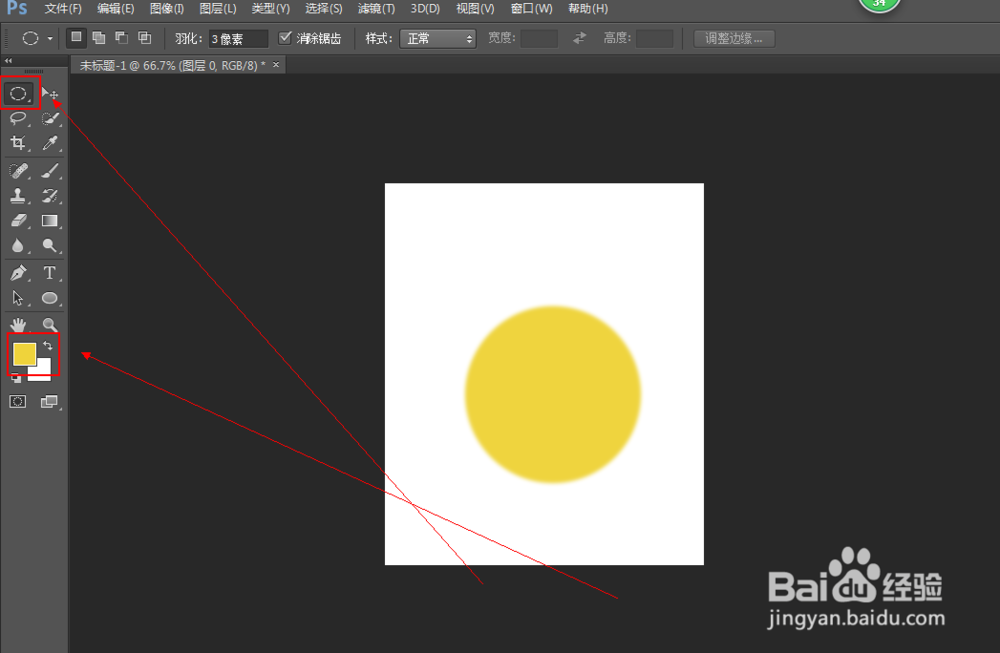Open the 视图(V) menu
The image size is (1000, 653).
475,9
